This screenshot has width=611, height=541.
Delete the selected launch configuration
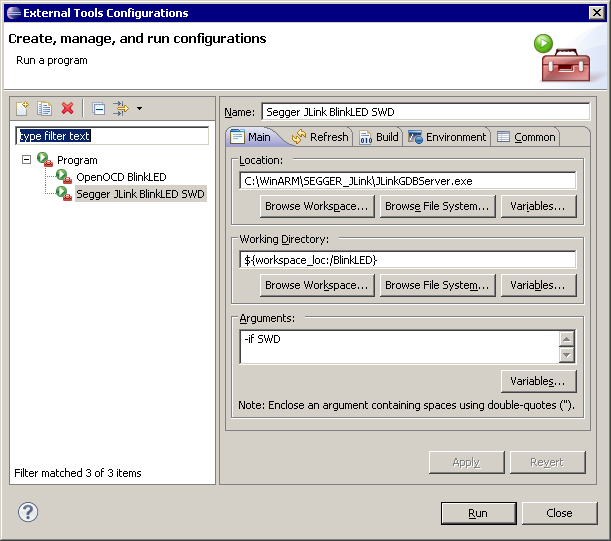tap(67, 108)
